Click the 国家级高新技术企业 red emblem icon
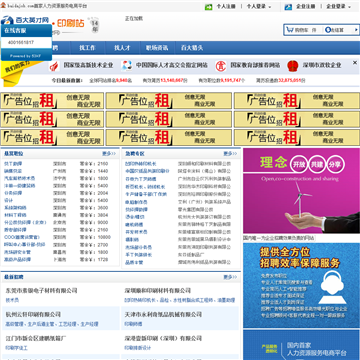360x360 pixels. point(54,66)
